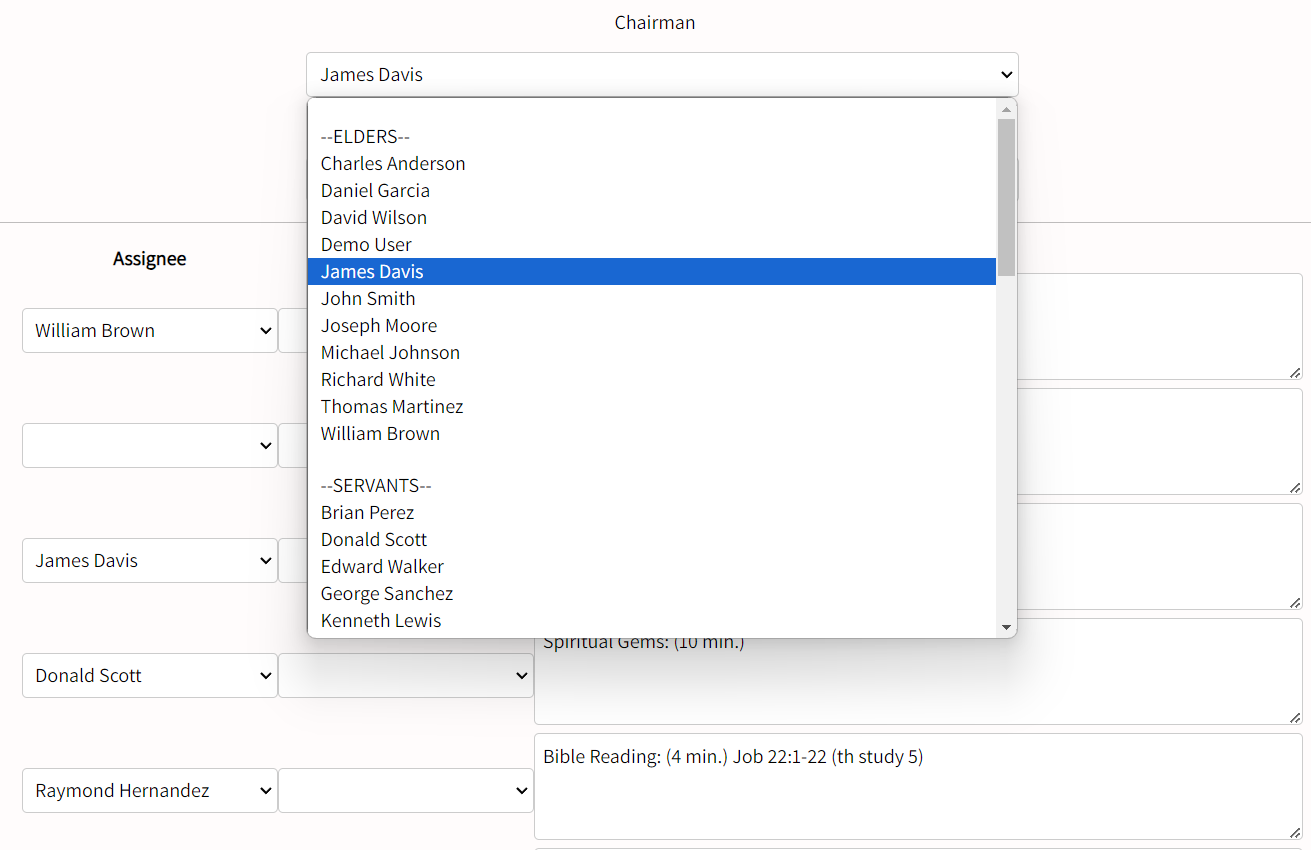Click the Assignee column header
The height and width of the screenshot is (850, 1311).
[150, 259]
